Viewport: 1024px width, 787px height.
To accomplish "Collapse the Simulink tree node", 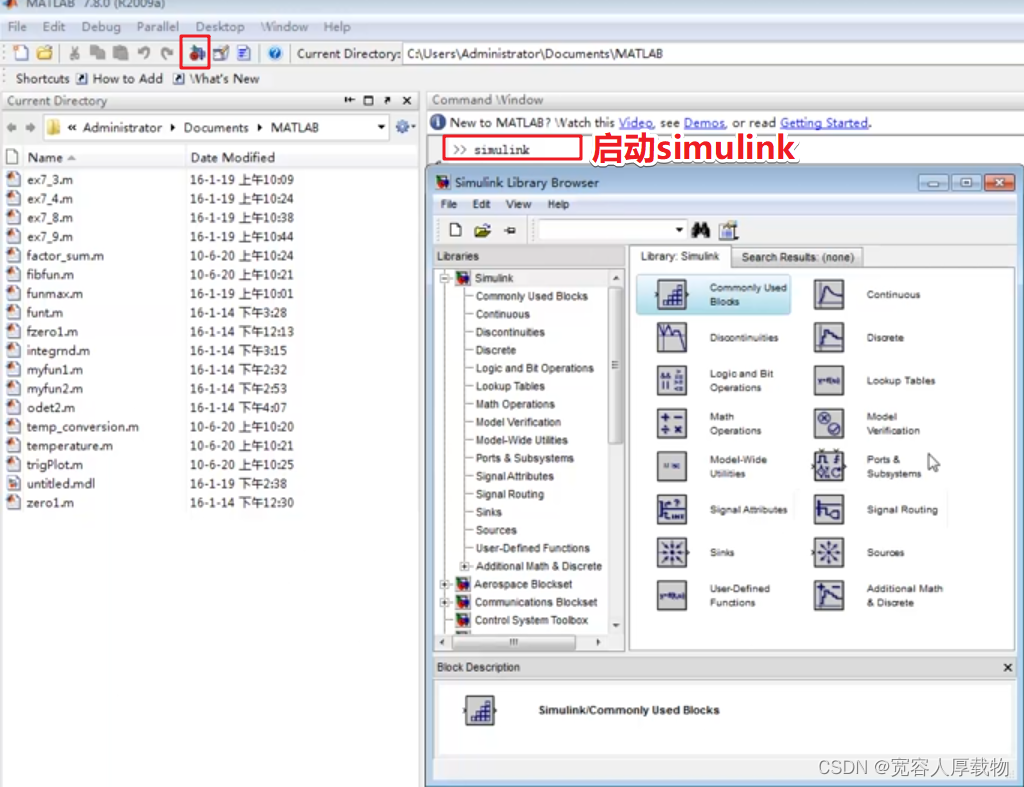I will [445, 278].
